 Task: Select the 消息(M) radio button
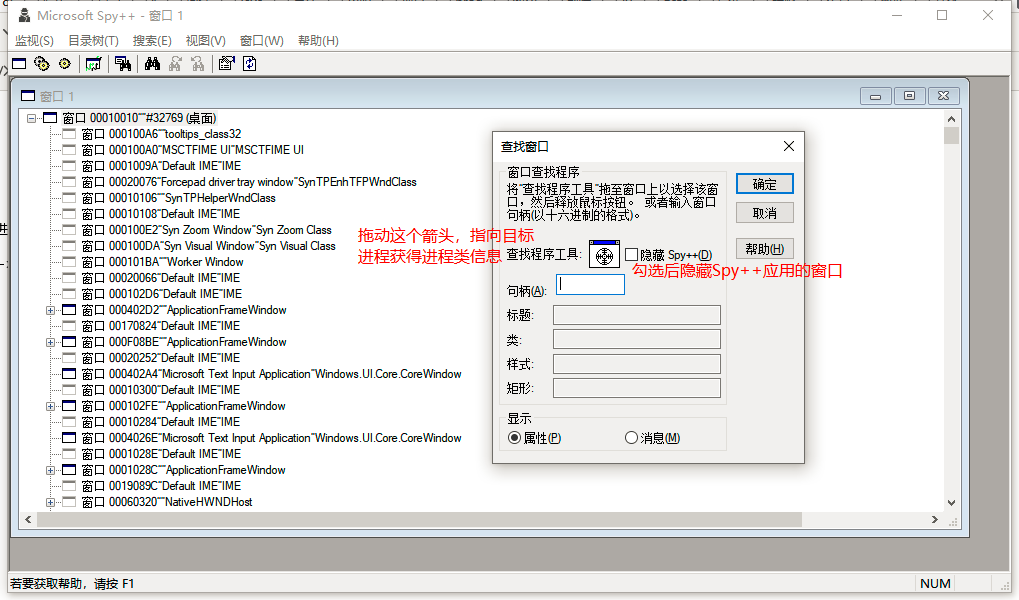point(631,437)
